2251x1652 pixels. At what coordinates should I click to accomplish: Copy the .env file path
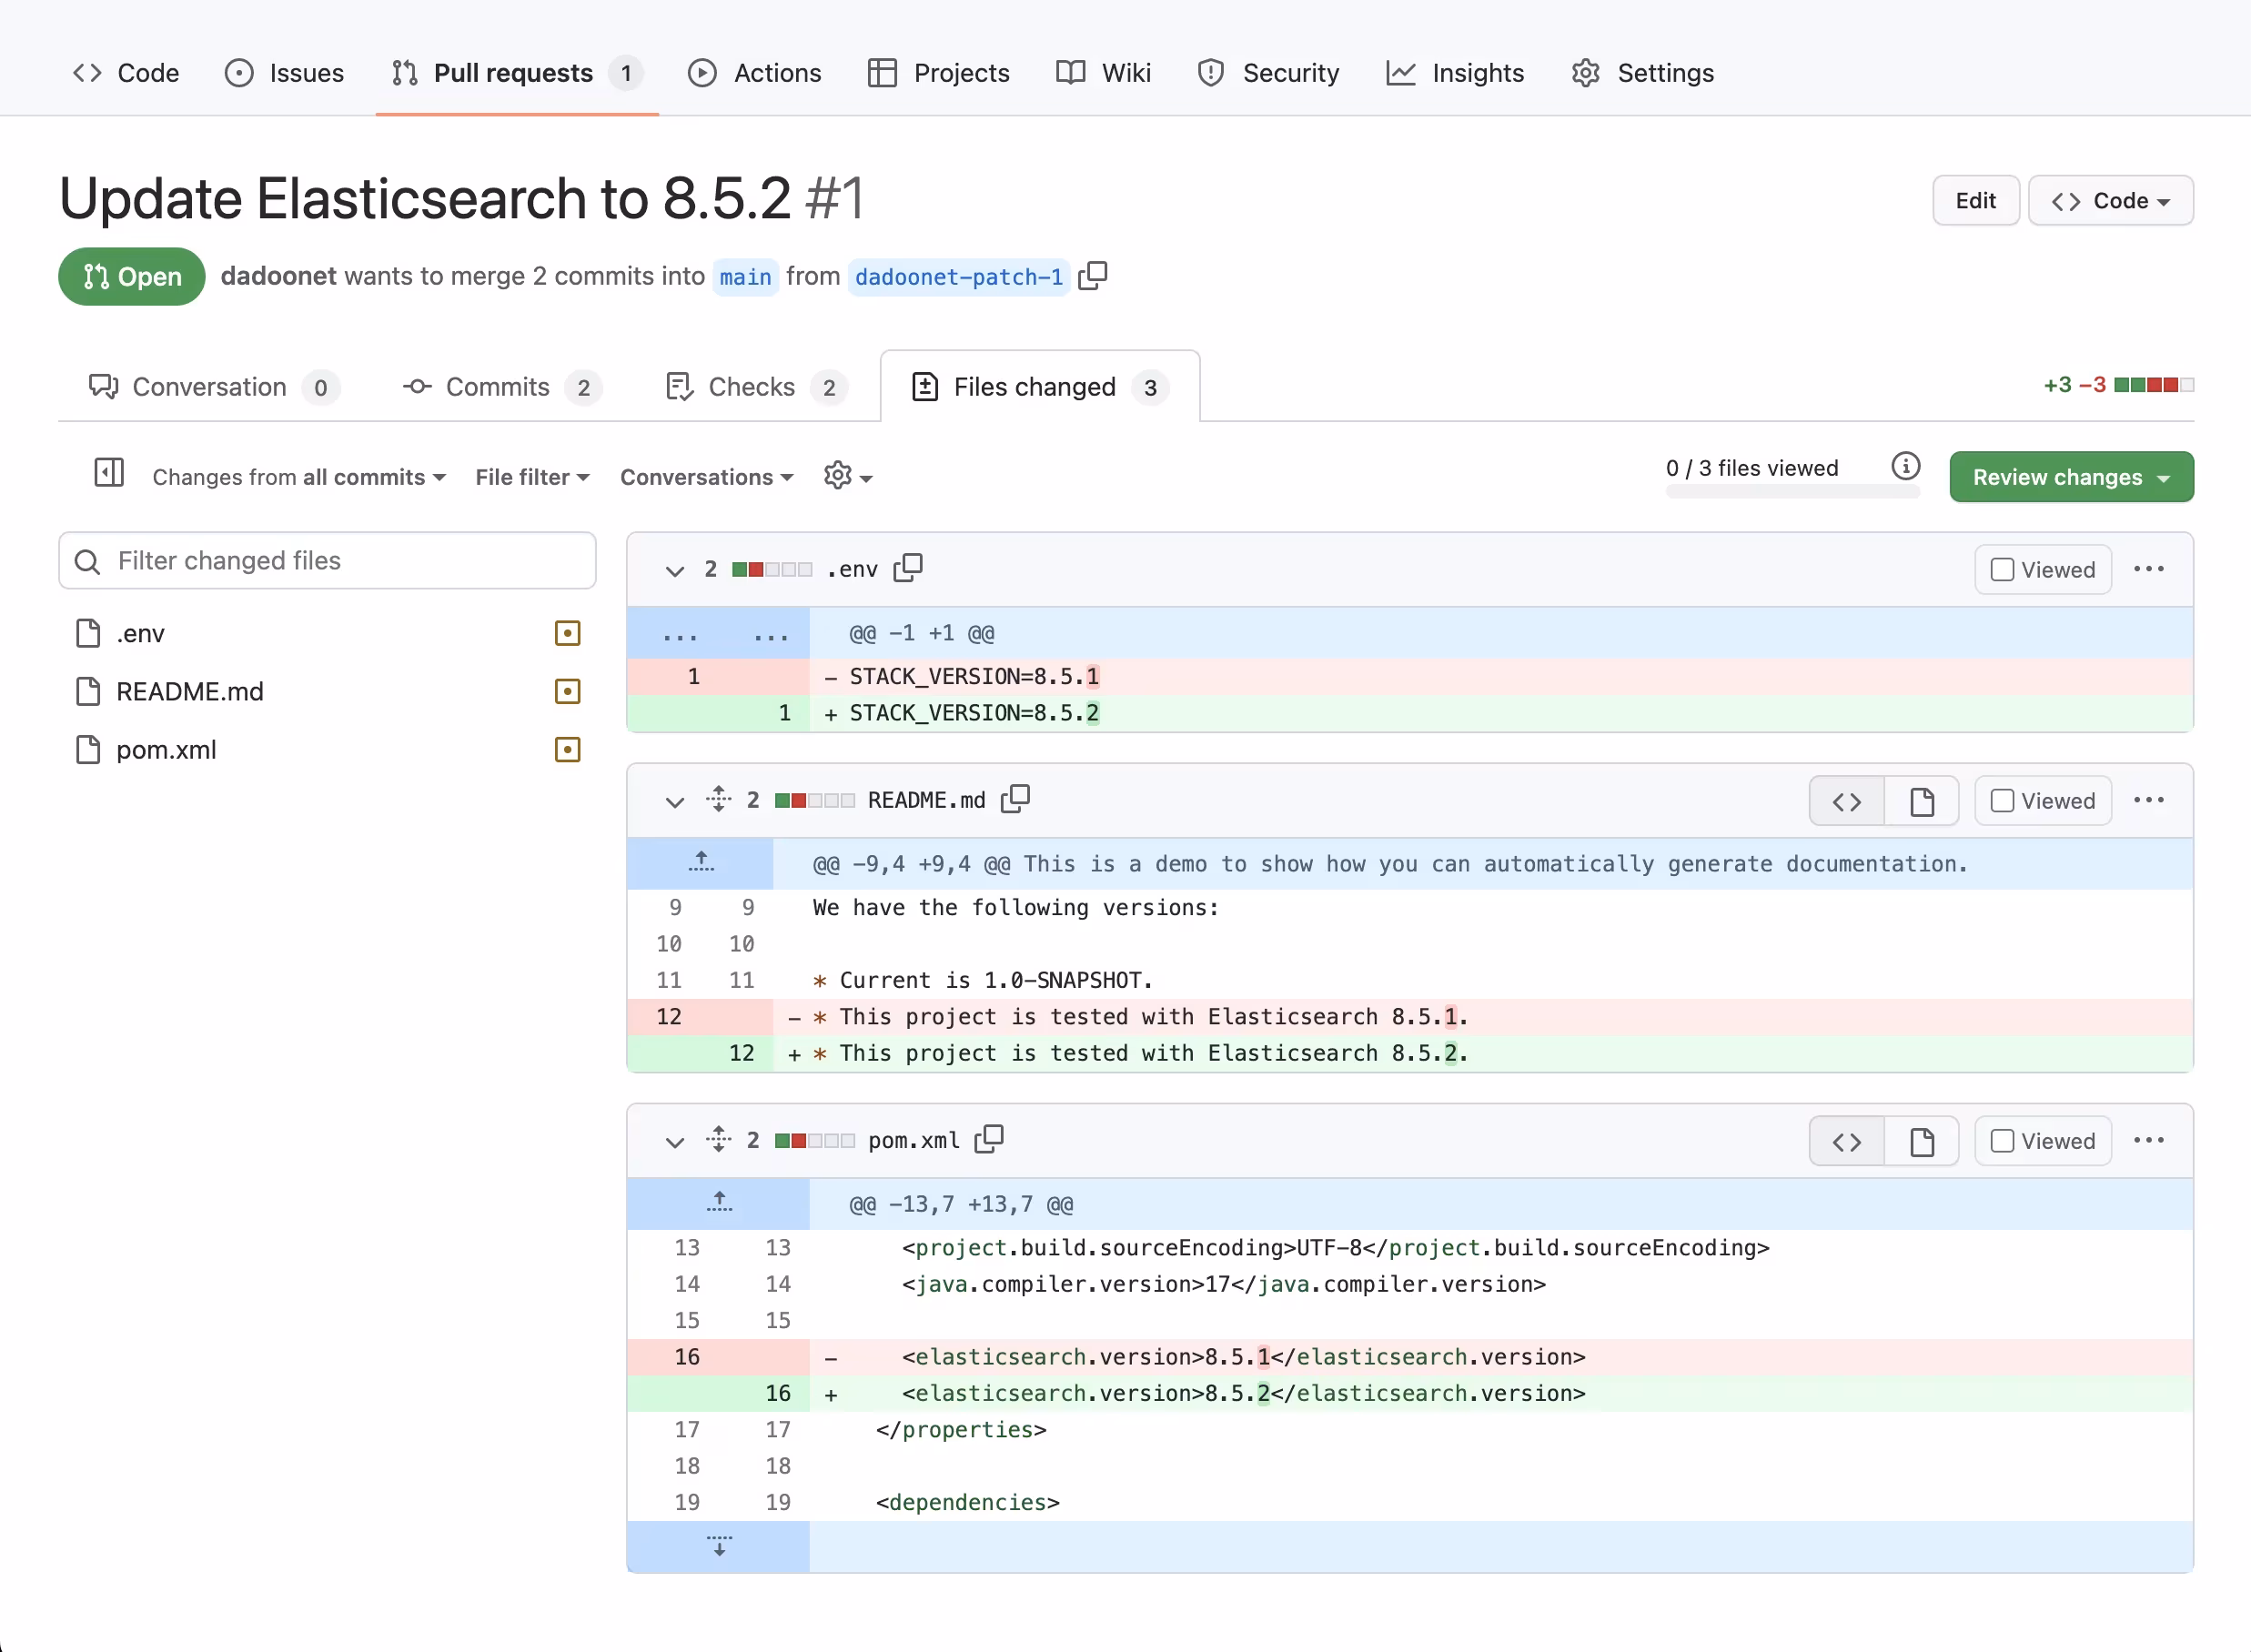pyautogui.click(x=908, y=568)
